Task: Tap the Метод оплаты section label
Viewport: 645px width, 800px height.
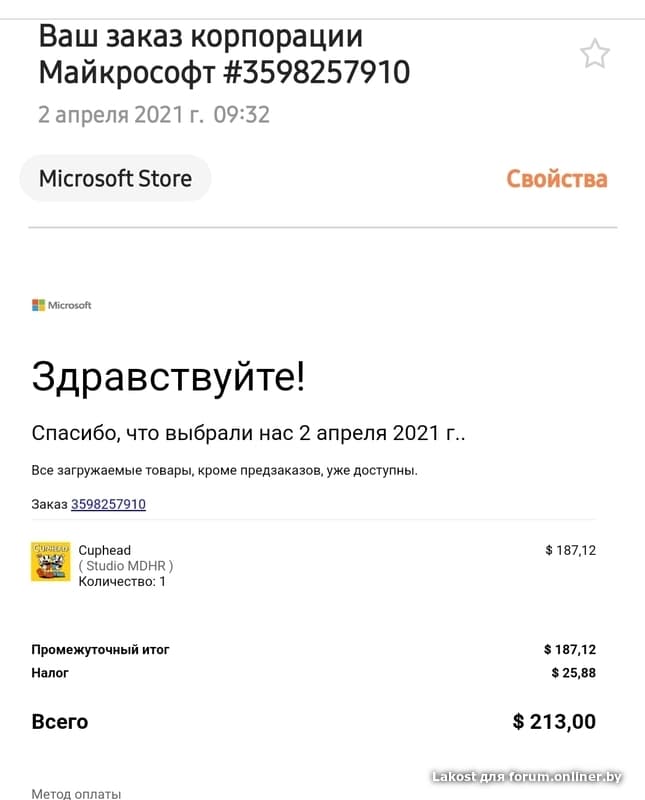Action: [x=77, y=793]
